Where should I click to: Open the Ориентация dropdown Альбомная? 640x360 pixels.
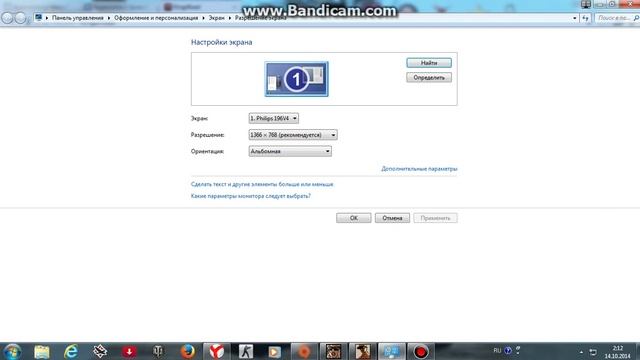pyautogui.click(x=290, y=151)
